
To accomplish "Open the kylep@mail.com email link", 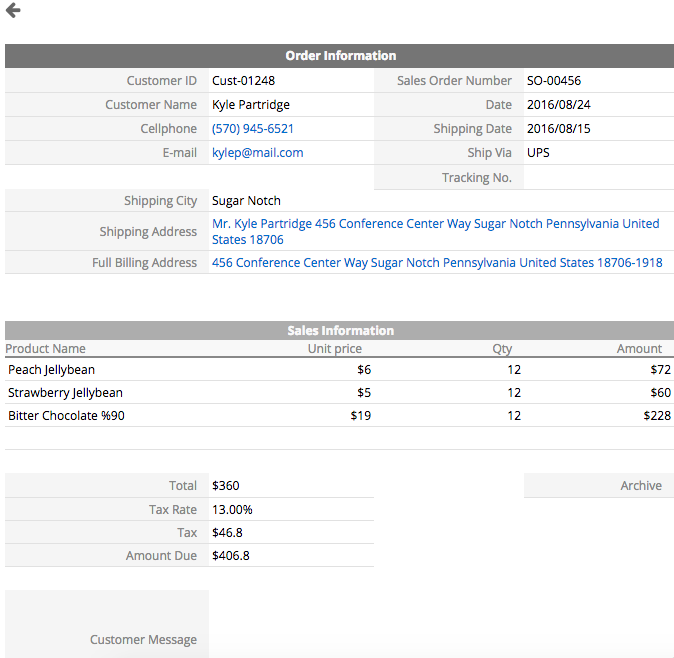I will 257,153.
